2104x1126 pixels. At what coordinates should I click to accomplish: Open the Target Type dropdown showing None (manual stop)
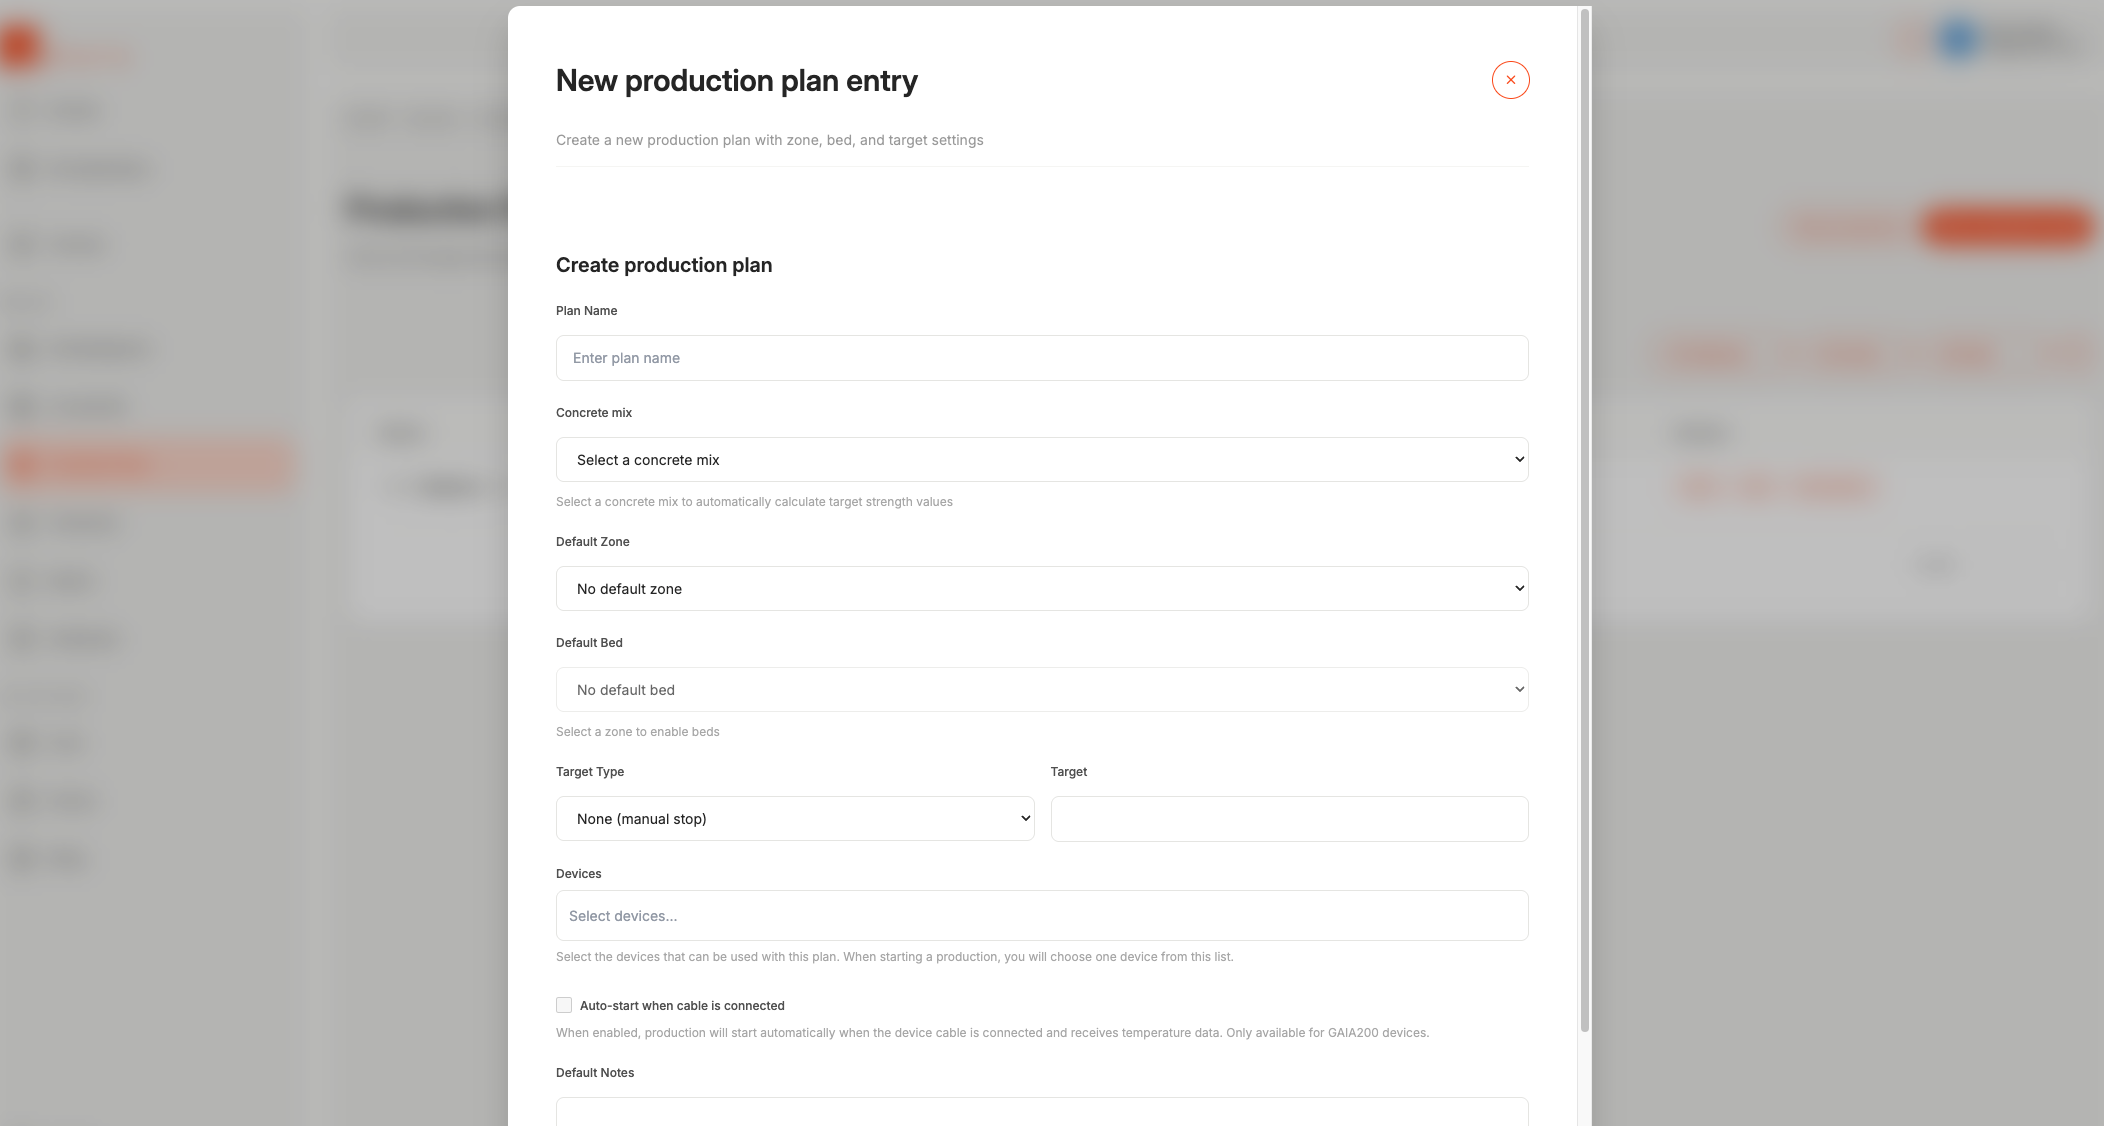(x=794, y=818)
